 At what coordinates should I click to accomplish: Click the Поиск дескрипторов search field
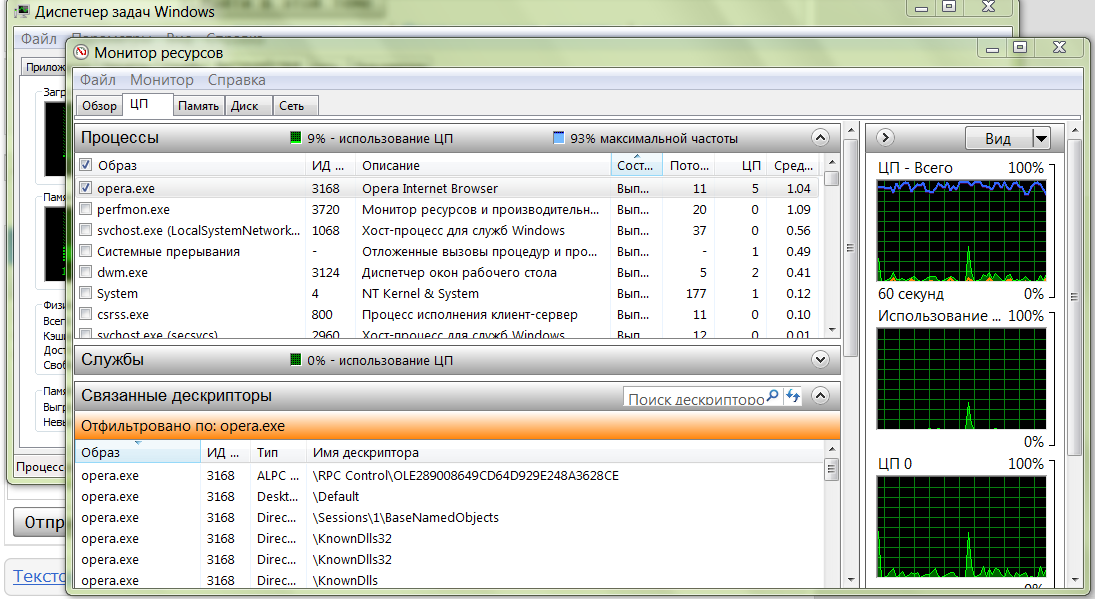click(695, 397)
